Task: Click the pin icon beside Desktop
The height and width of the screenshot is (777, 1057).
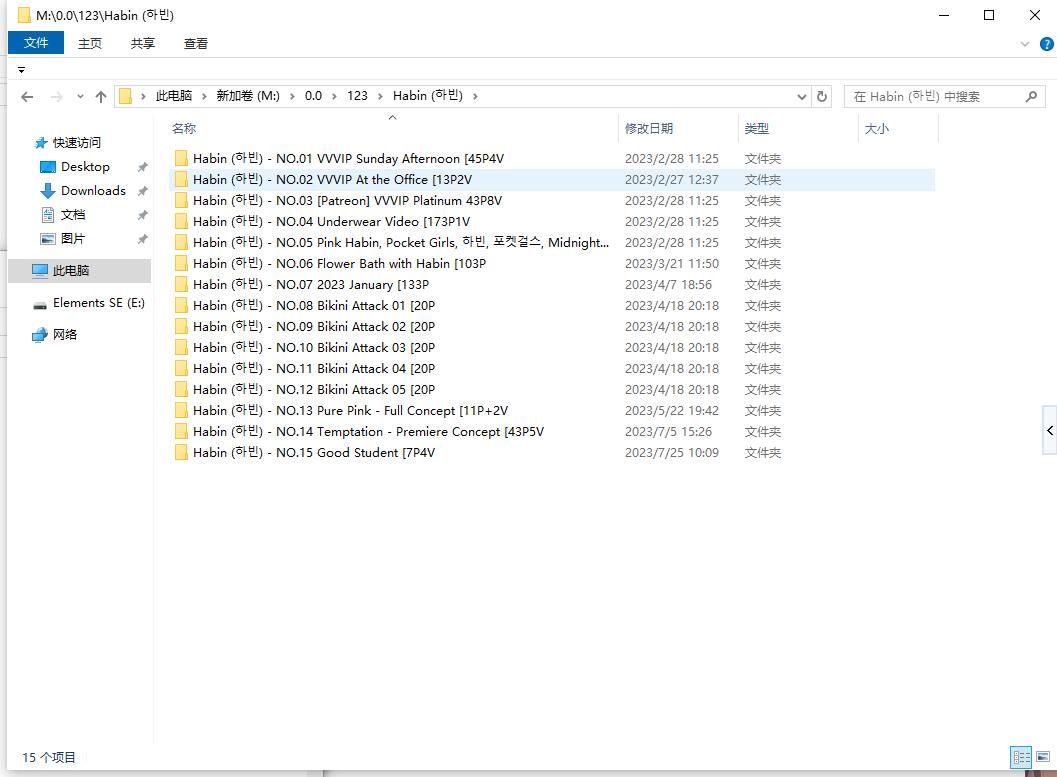Action: point(142,166)
